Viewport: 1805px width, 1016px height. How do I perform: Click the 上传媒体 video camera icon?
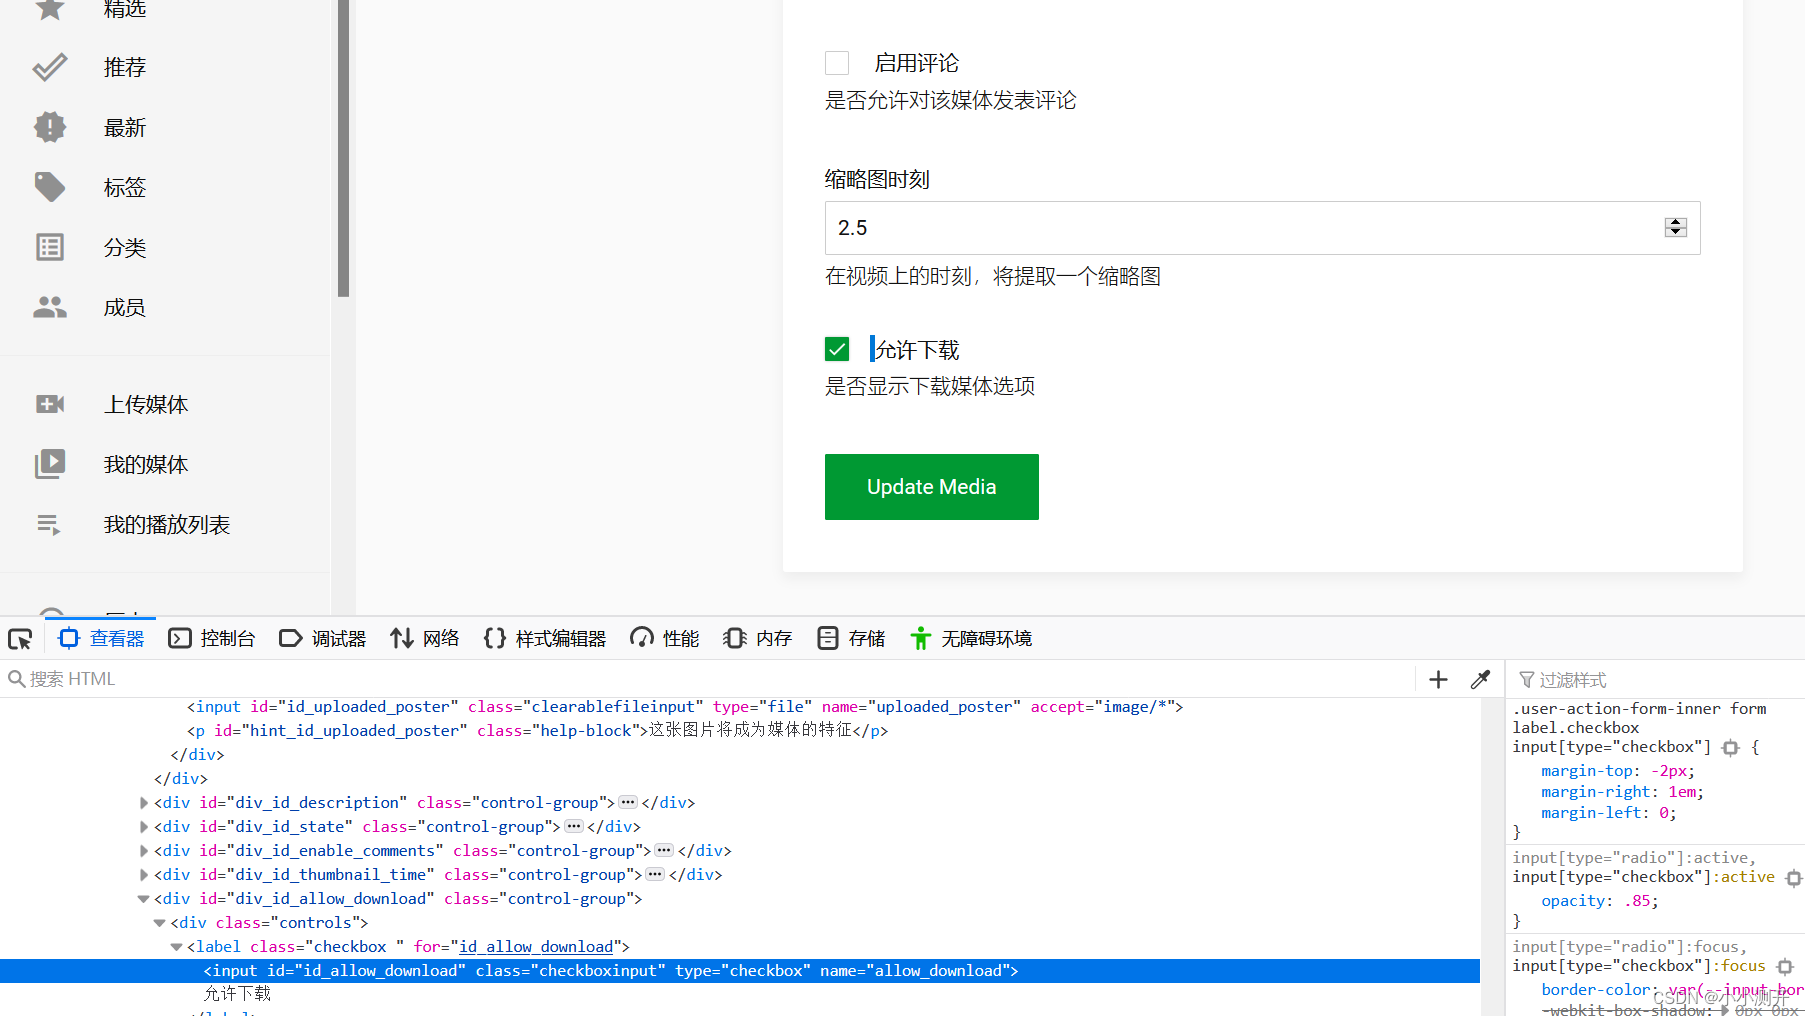(49, 404)
